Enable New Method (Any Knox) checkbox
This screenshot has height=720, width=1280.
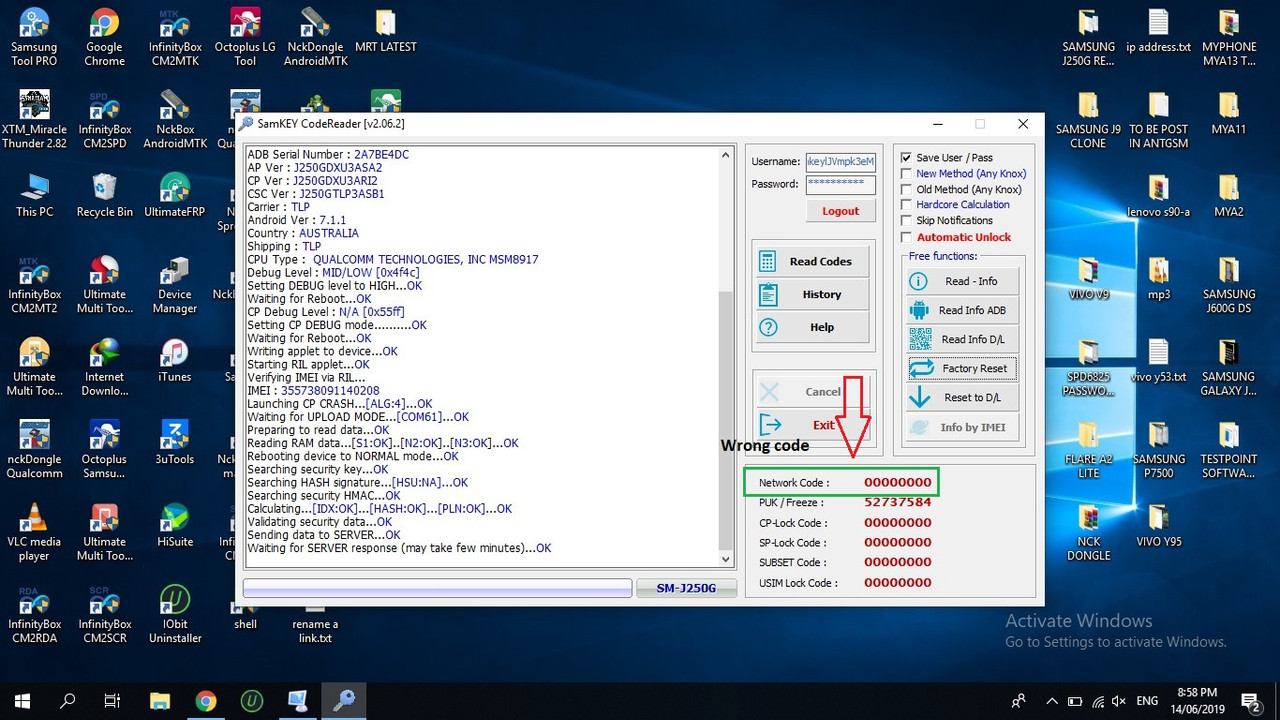[x=906, y=174]
